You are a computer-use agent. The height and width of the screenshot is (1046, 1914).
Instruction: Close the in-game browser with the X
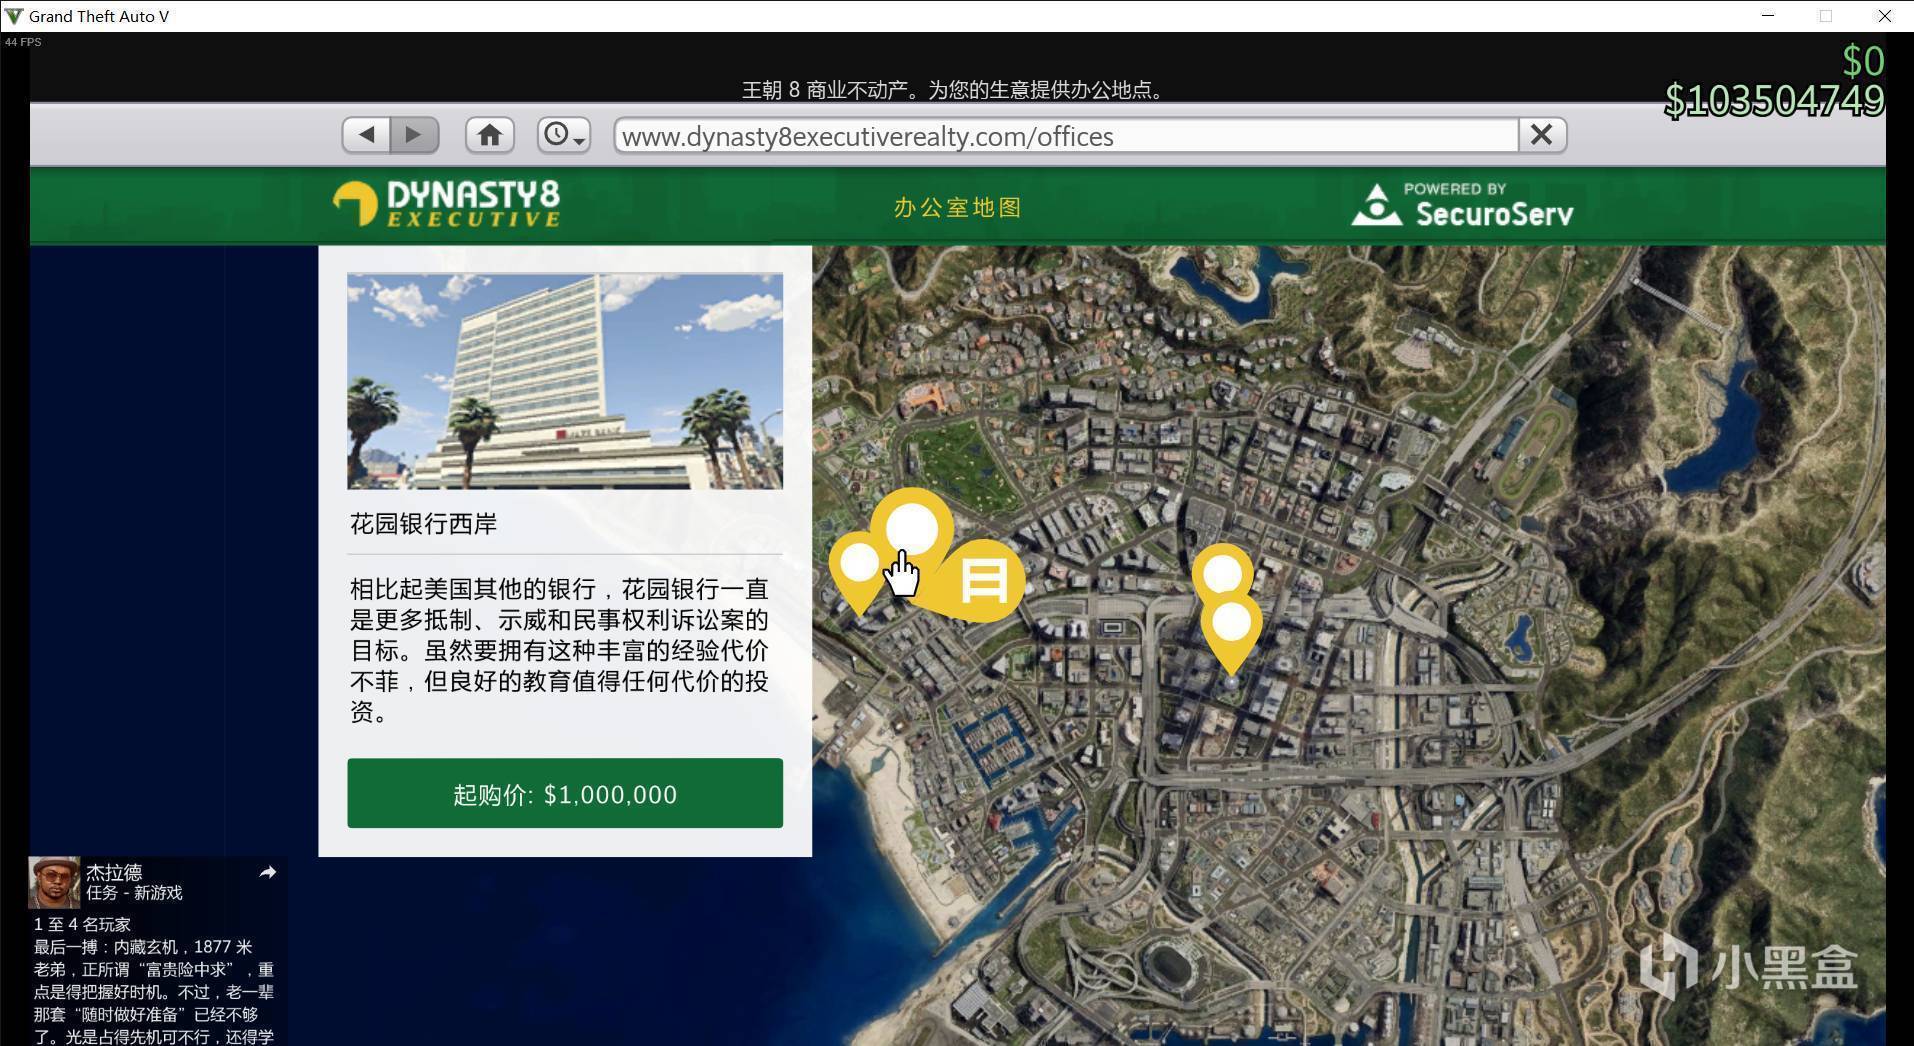[x=1542, y=135]
